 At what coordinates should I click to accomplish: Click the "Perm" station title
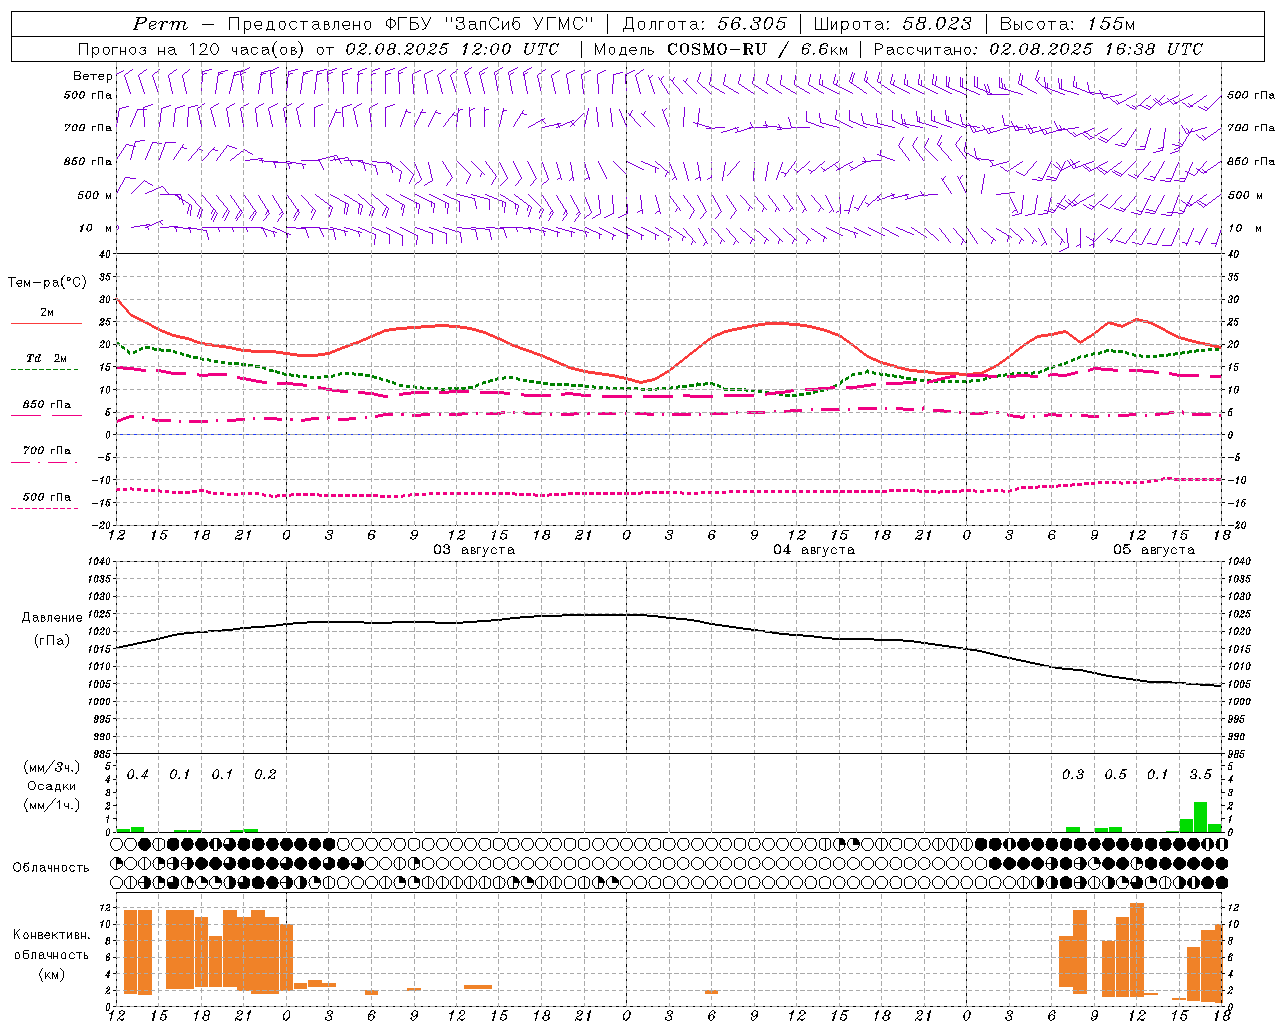[x=160, y=24]
